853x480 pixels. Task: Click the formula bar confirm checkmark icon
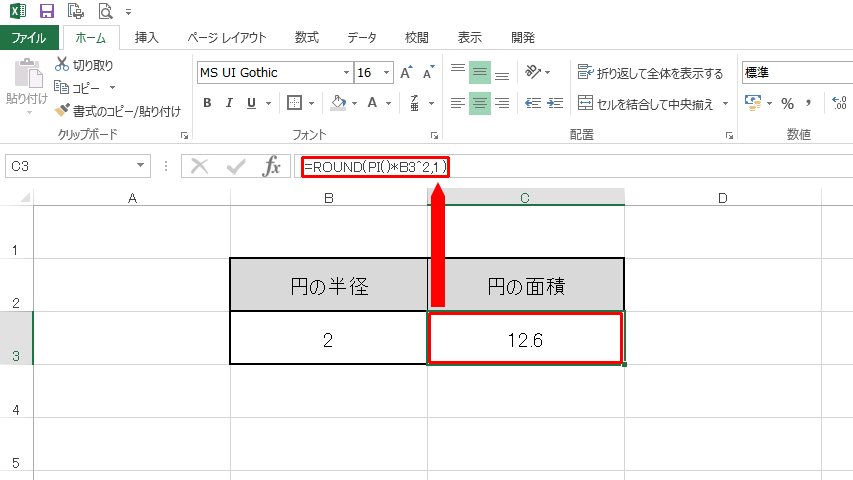tap(236, 166)
